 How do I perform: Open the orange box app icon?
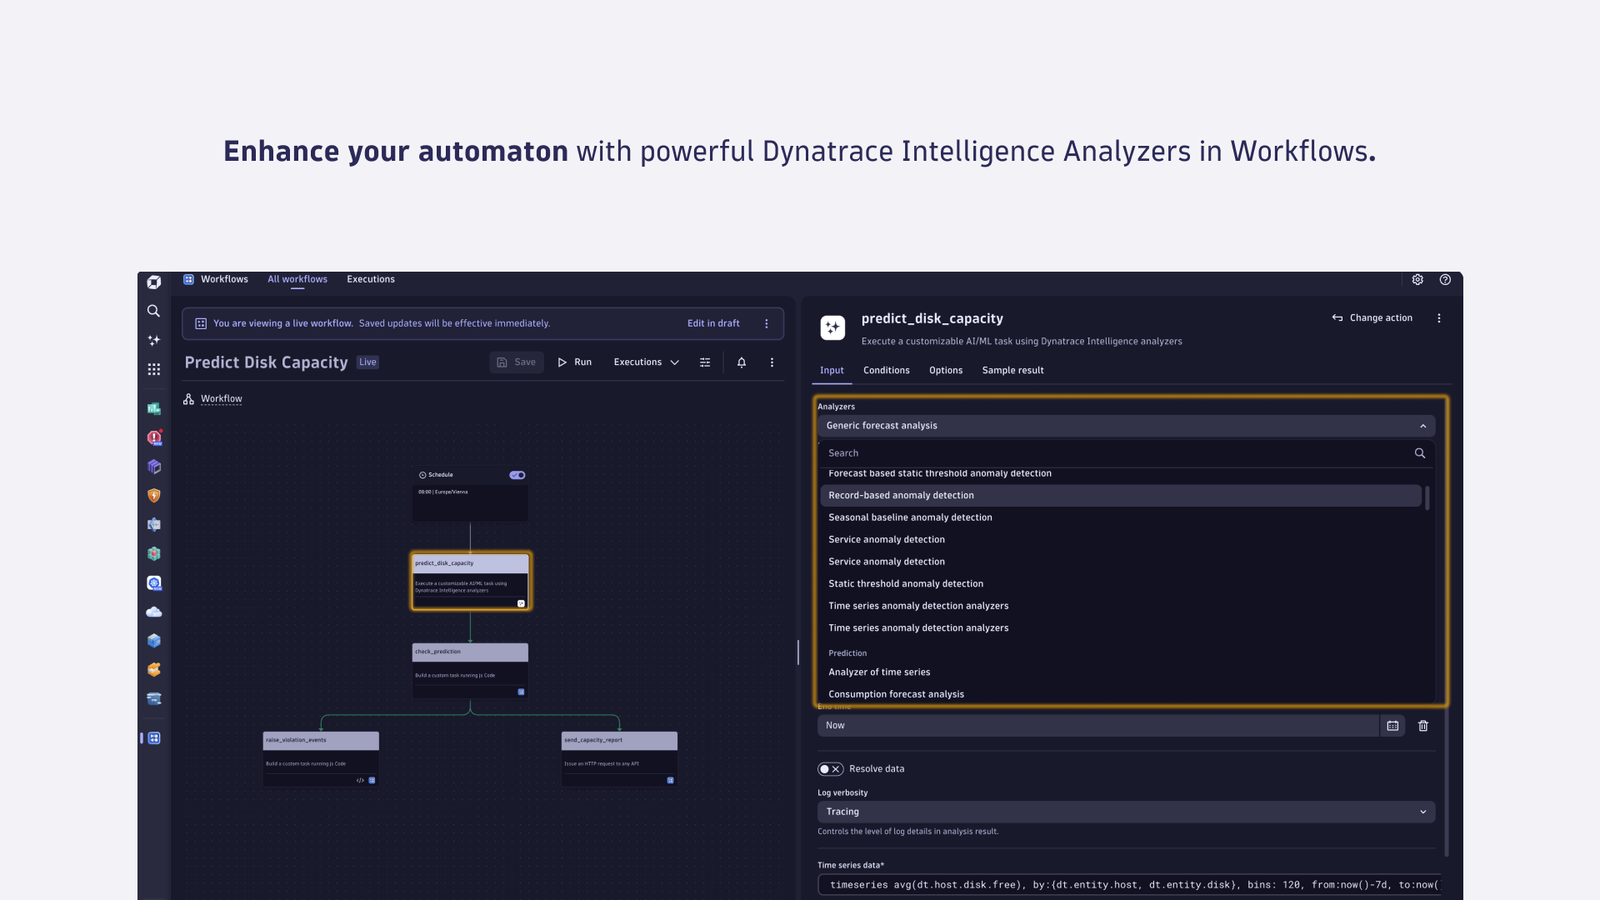pos(154,670)
